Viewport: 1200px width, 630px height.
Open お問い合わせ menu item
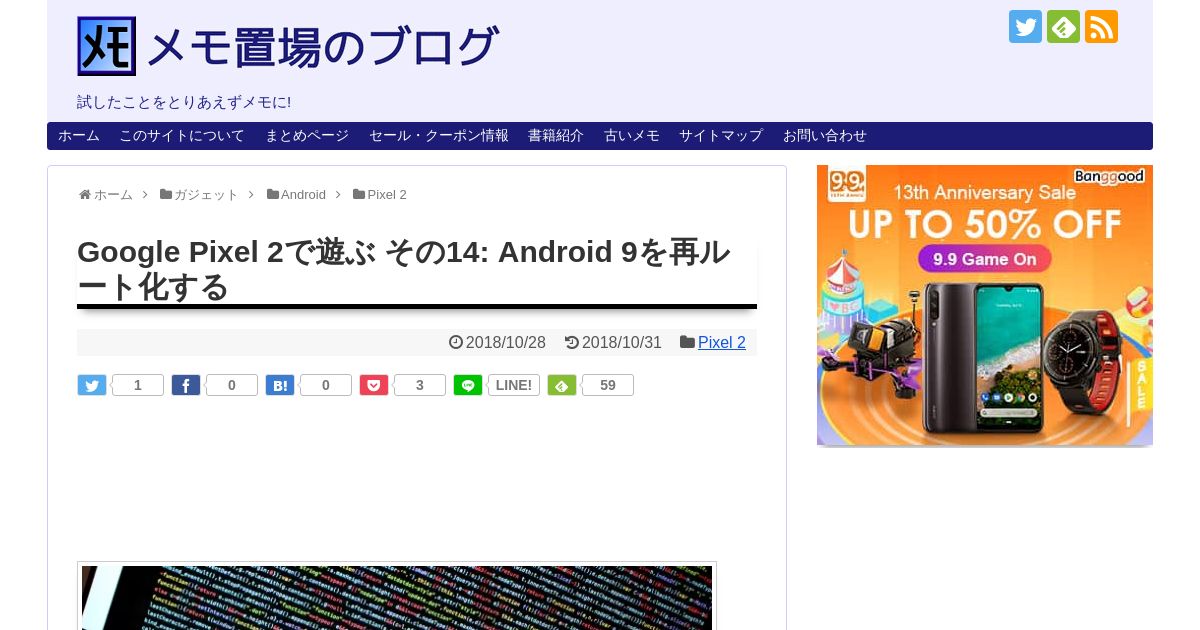click(825, 136)
